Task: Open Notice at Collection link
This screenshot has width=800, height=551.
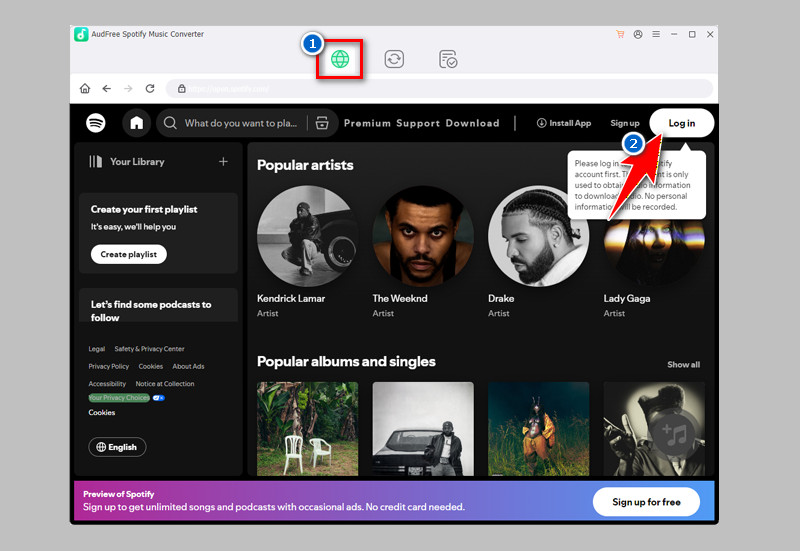Action: point(165,384)
